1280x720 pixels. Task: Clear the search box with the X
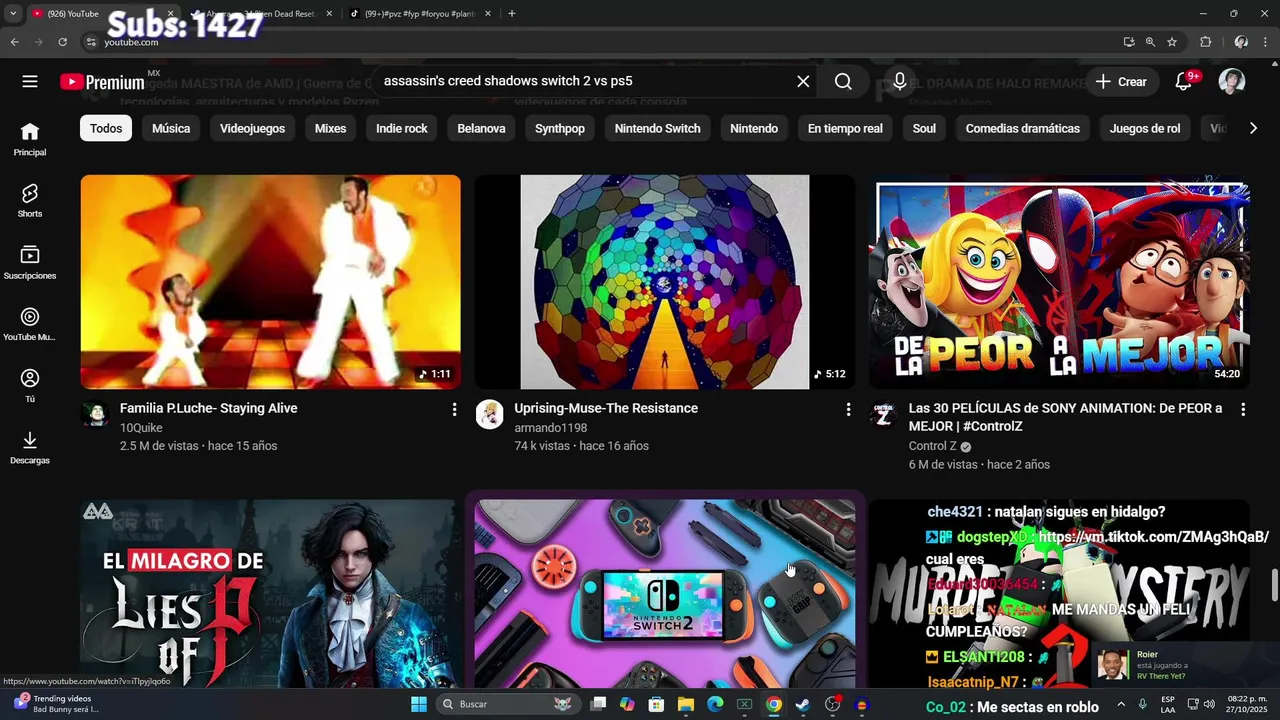pos(803,82)
